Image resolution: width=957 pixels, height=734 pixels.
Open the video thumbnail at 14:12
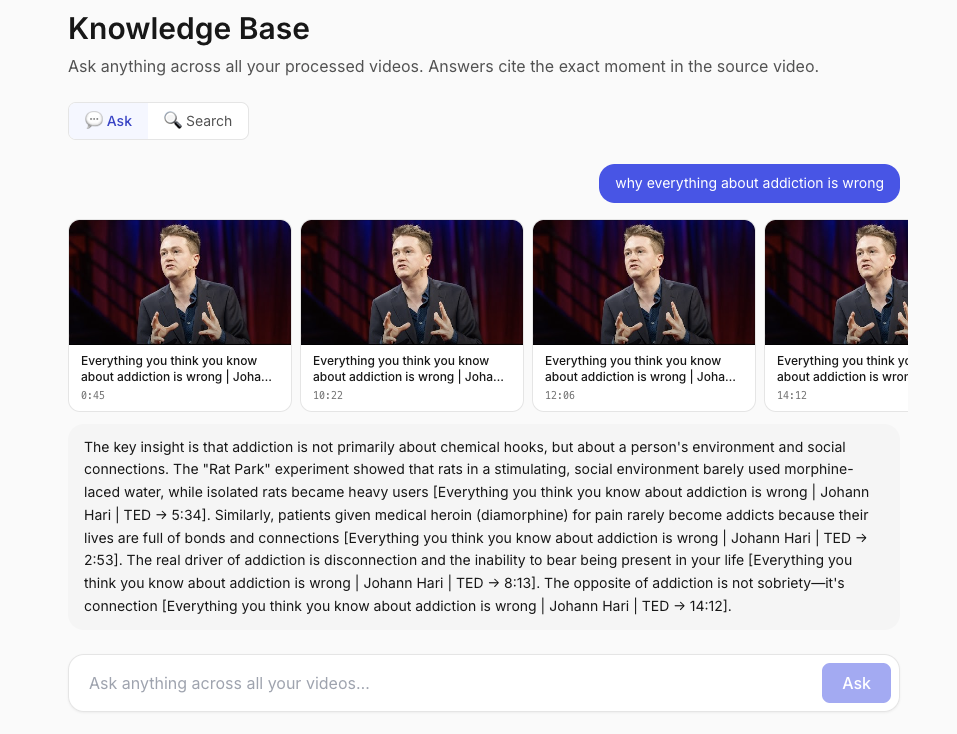coord(836,282)
